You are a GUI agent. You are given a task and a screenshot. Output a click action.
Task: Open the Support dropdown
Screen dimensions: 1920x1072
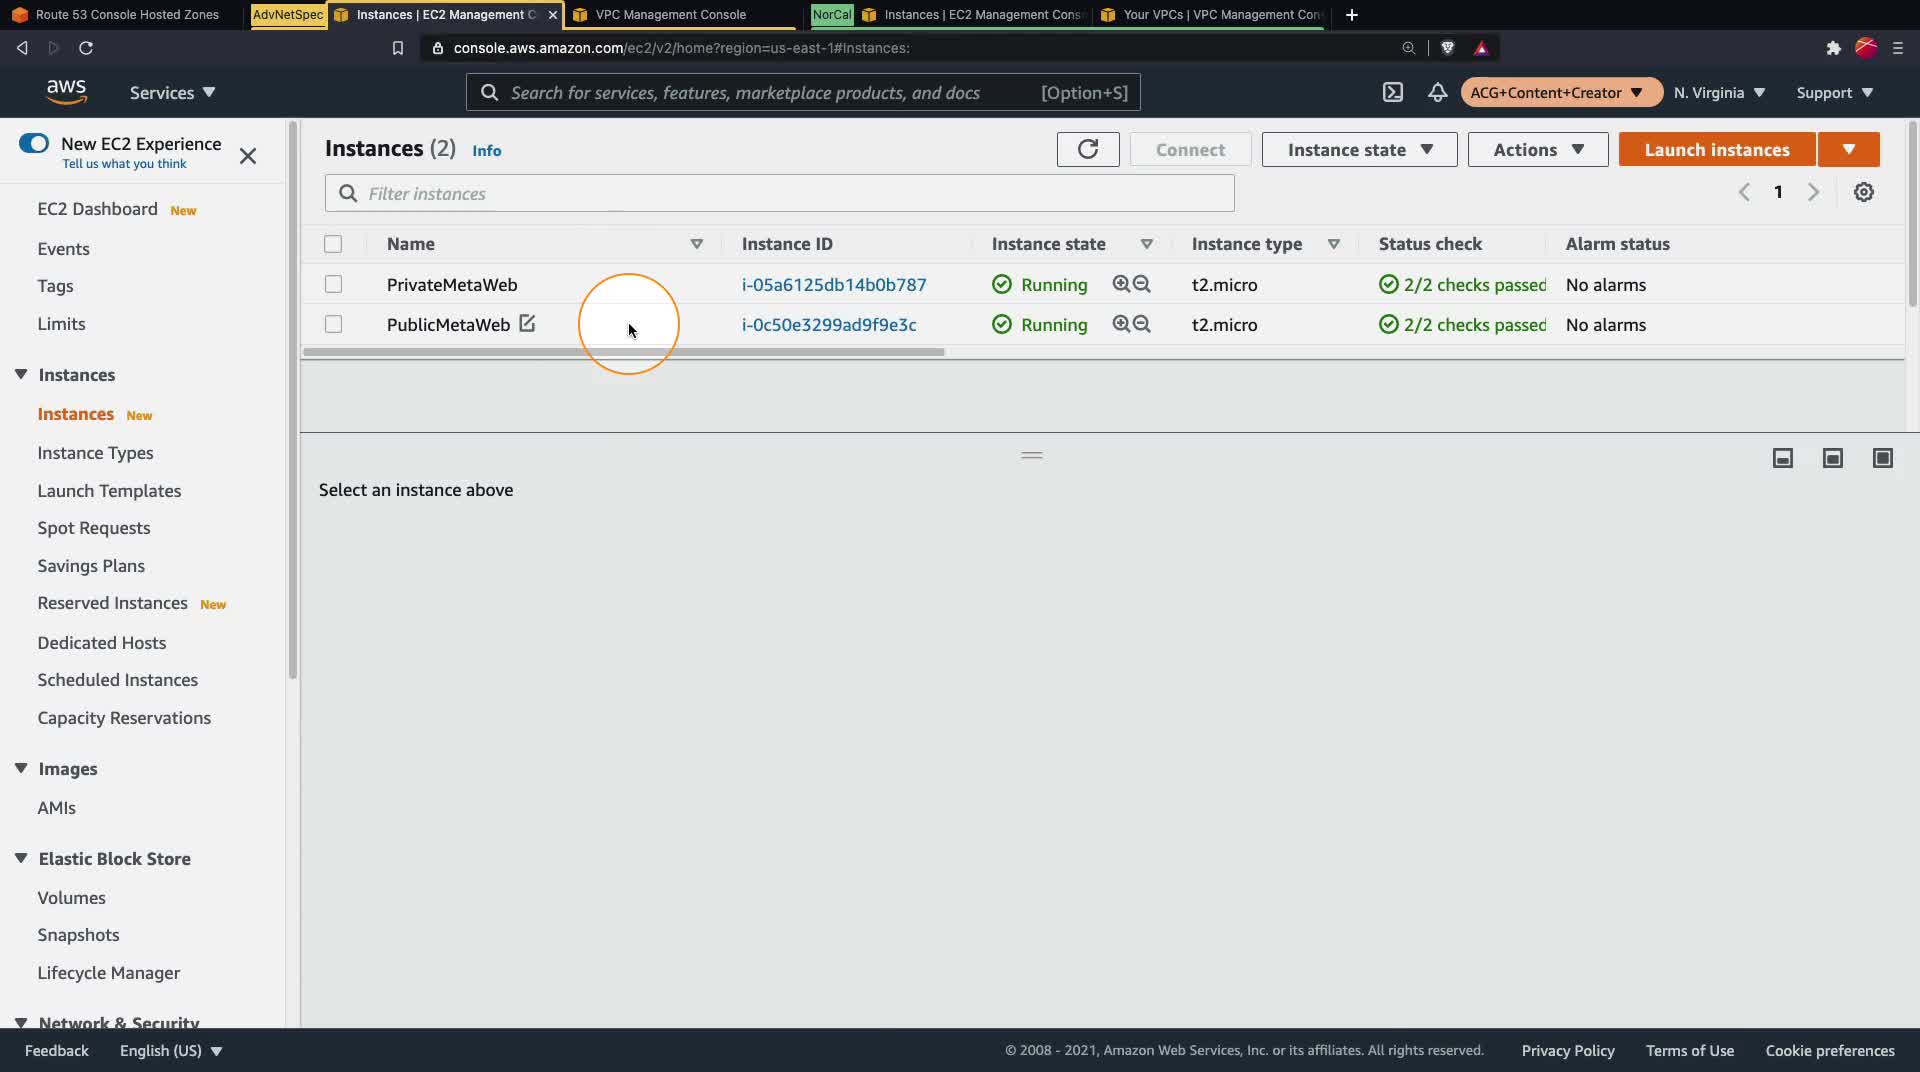click(x=1835, y=92)
